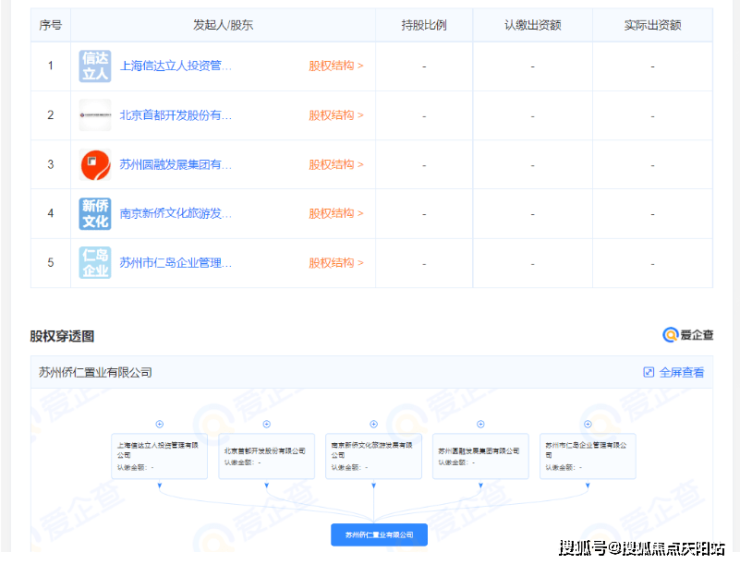Click the 股权穿透图 section heading
The height and width of the screenshot is (564, 740).
click(x=62, y=336)
